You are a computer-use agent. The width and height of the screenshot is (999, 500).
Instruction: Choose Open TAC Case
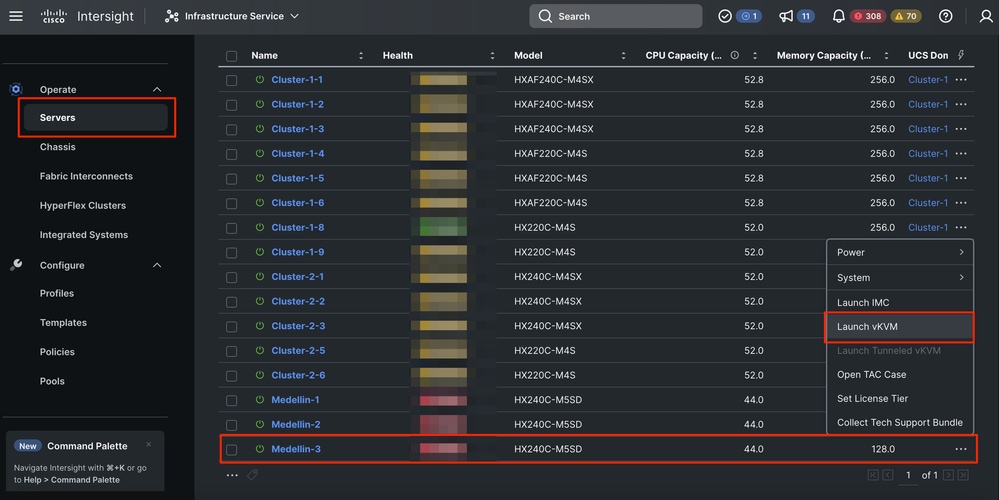click(900, 375)
